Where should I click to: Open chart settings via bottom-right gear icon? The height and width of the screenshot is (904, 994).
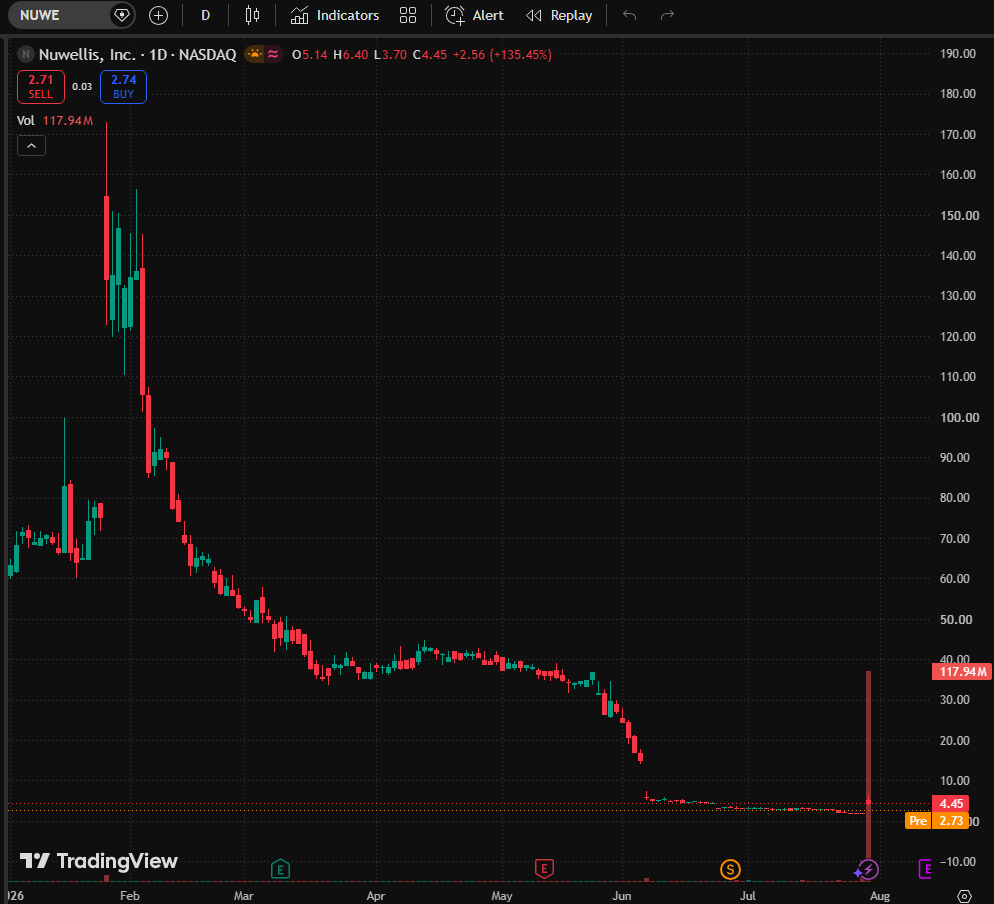964,896
